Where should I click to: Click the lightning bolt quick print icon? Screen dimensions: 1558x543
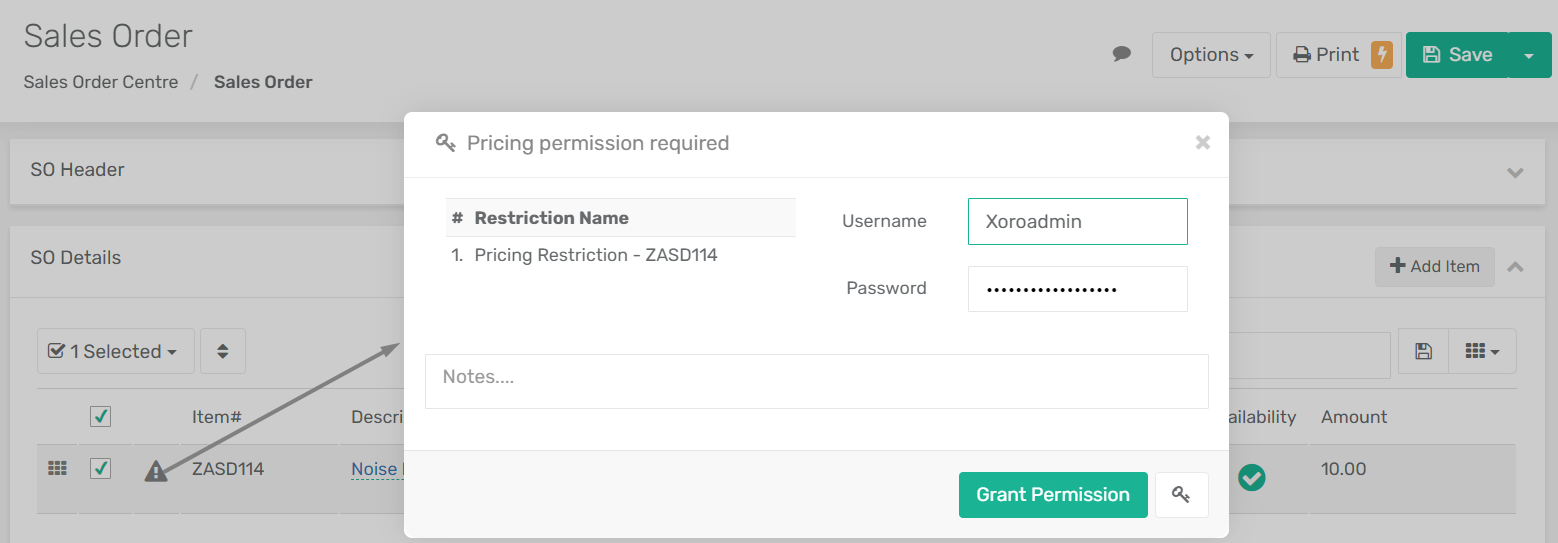(1382, 54)
